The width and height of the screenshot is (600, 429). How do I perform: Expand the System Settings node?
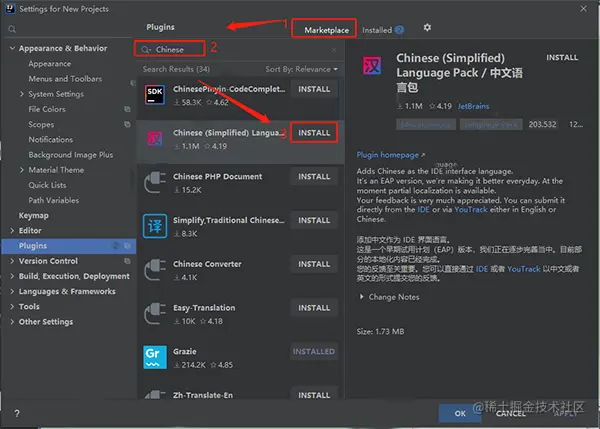pyautogui.click(x=22, y=94)
